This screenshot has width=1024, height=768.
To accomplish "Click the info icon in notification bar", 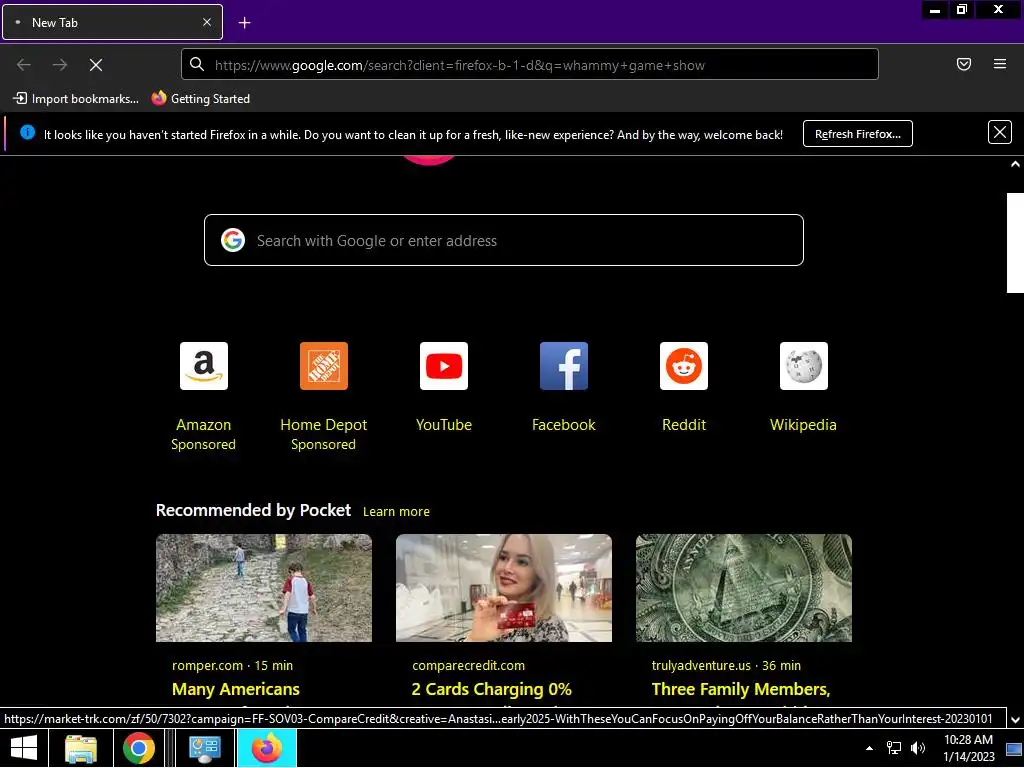I will (x=27, y=133).
